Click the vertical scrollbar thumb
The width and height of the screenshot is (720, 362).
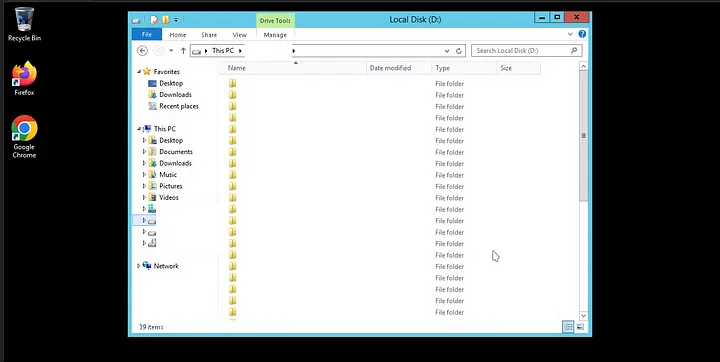(x=584, y=136)
